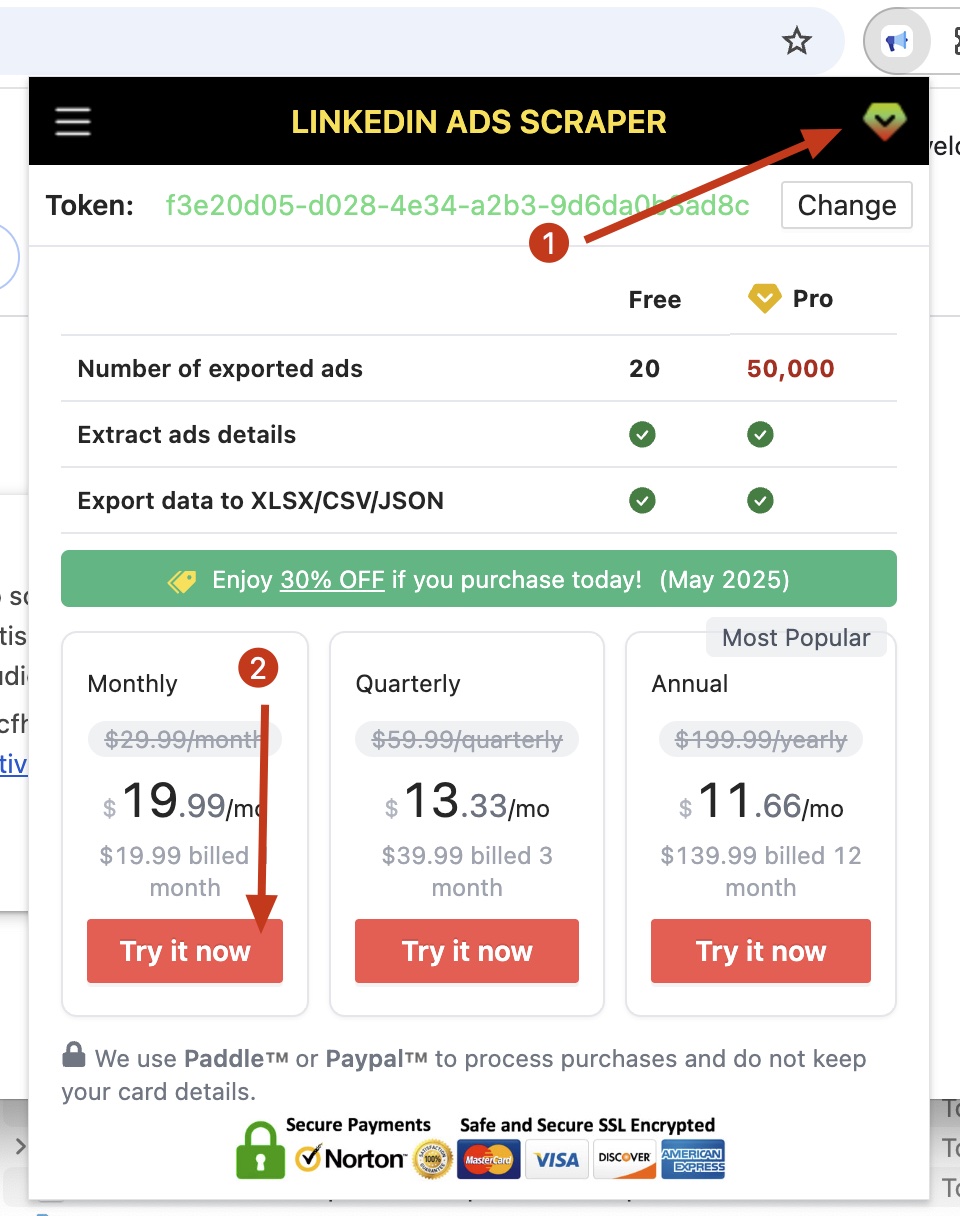Click the Change button next to Token

point(846,205)
